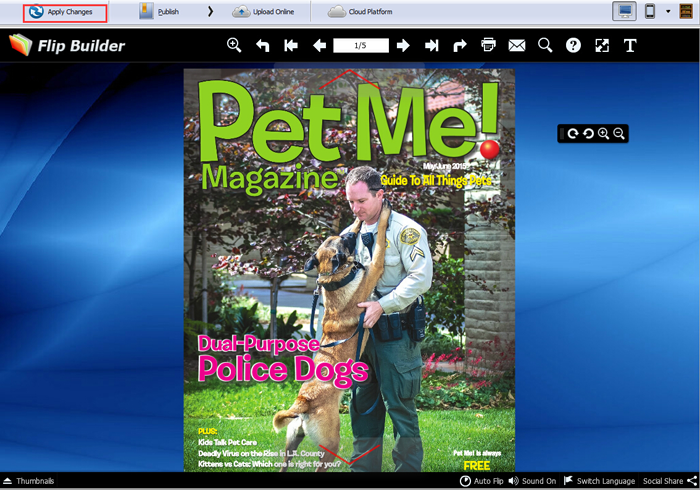Toggle Sound On
This screenshot has height=490, width=700.
tap(532, 481)
